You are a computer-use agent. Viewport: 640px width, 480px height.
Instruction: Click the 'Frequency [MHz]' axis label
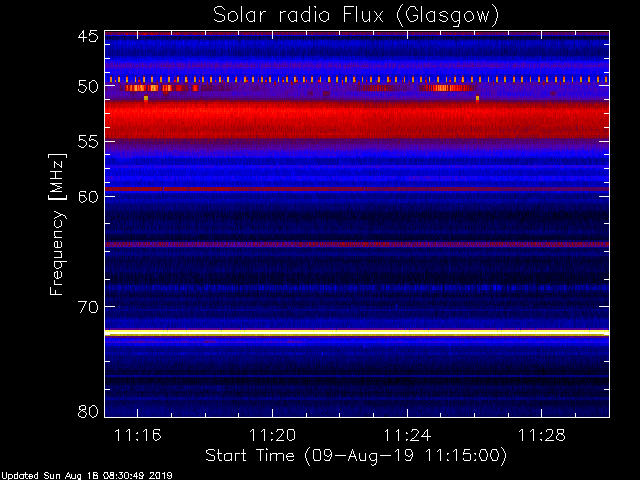coord(57,224)
